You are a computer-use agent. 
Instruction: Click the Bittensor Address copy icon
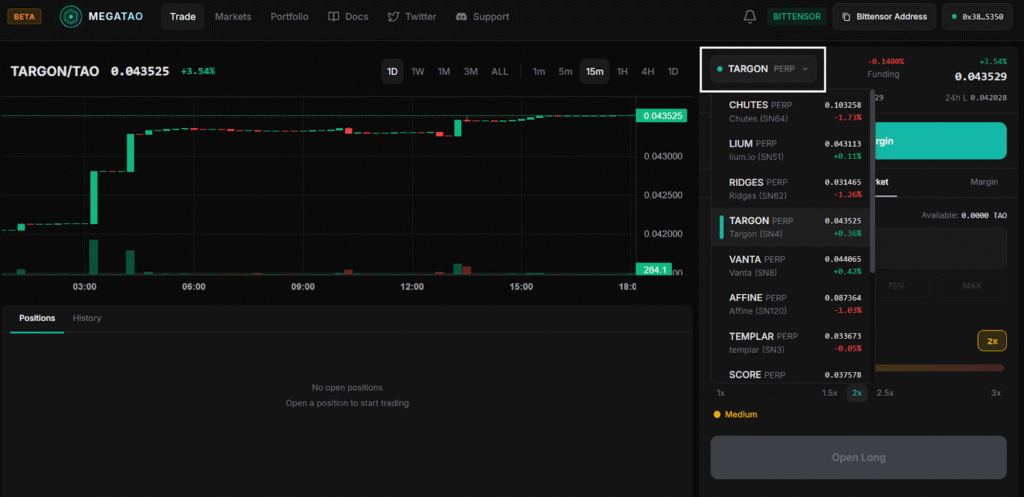click(846, 17)
